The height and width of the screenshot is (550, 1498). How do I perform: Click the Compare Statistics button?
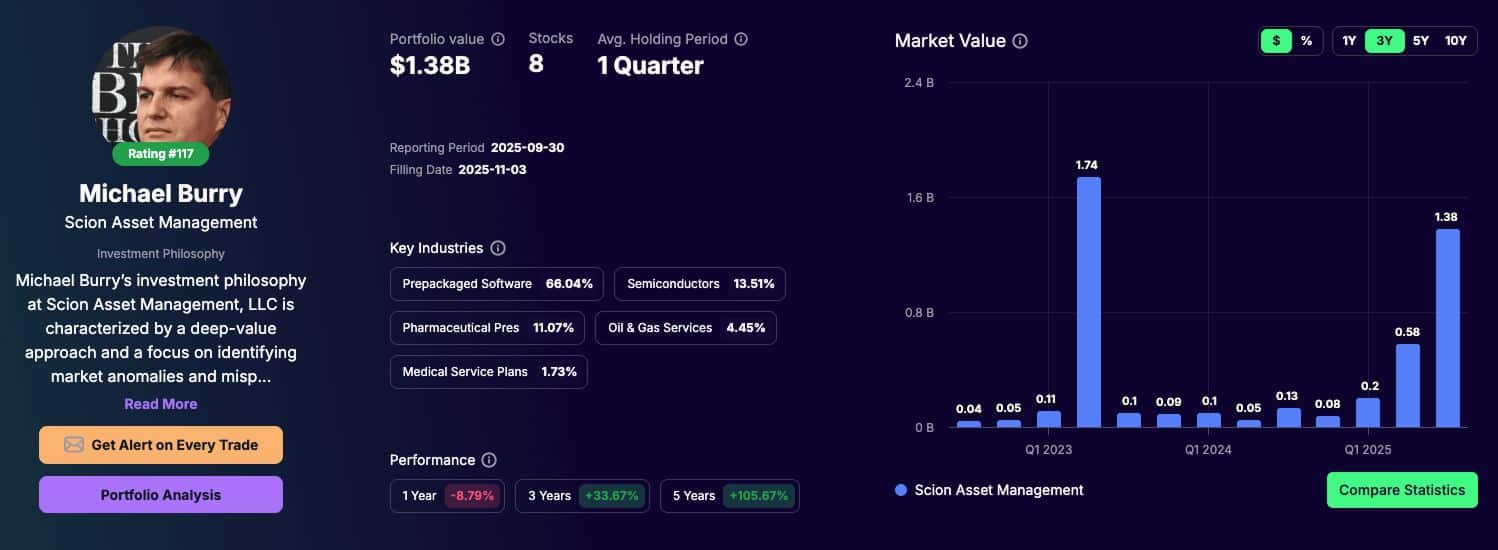pos(1401,490)
